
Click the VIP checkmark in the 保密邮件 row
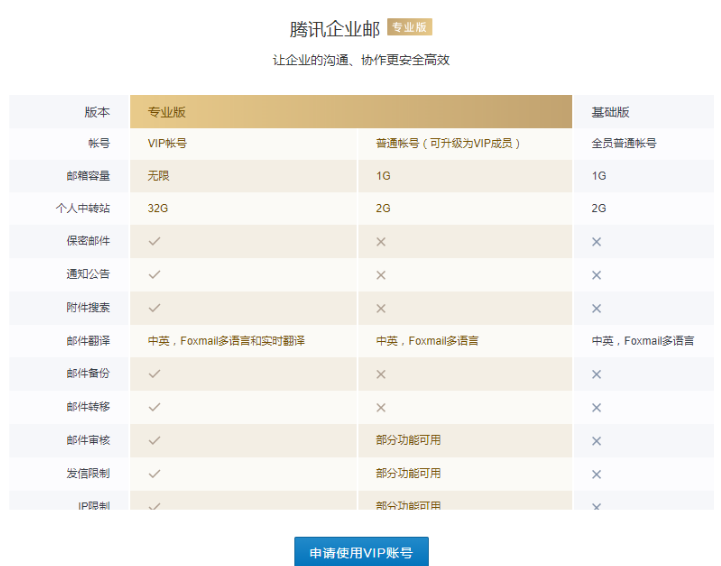[154, 241]
